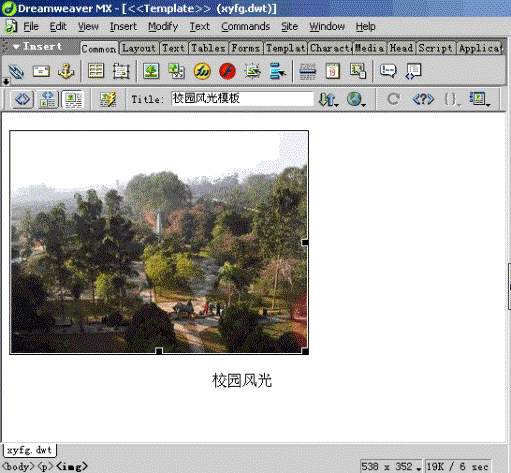Image resolution: width=511 pixels, height=473 pixels.
Task: Toggle Show Code and Design Views
Action: point(48,99)
